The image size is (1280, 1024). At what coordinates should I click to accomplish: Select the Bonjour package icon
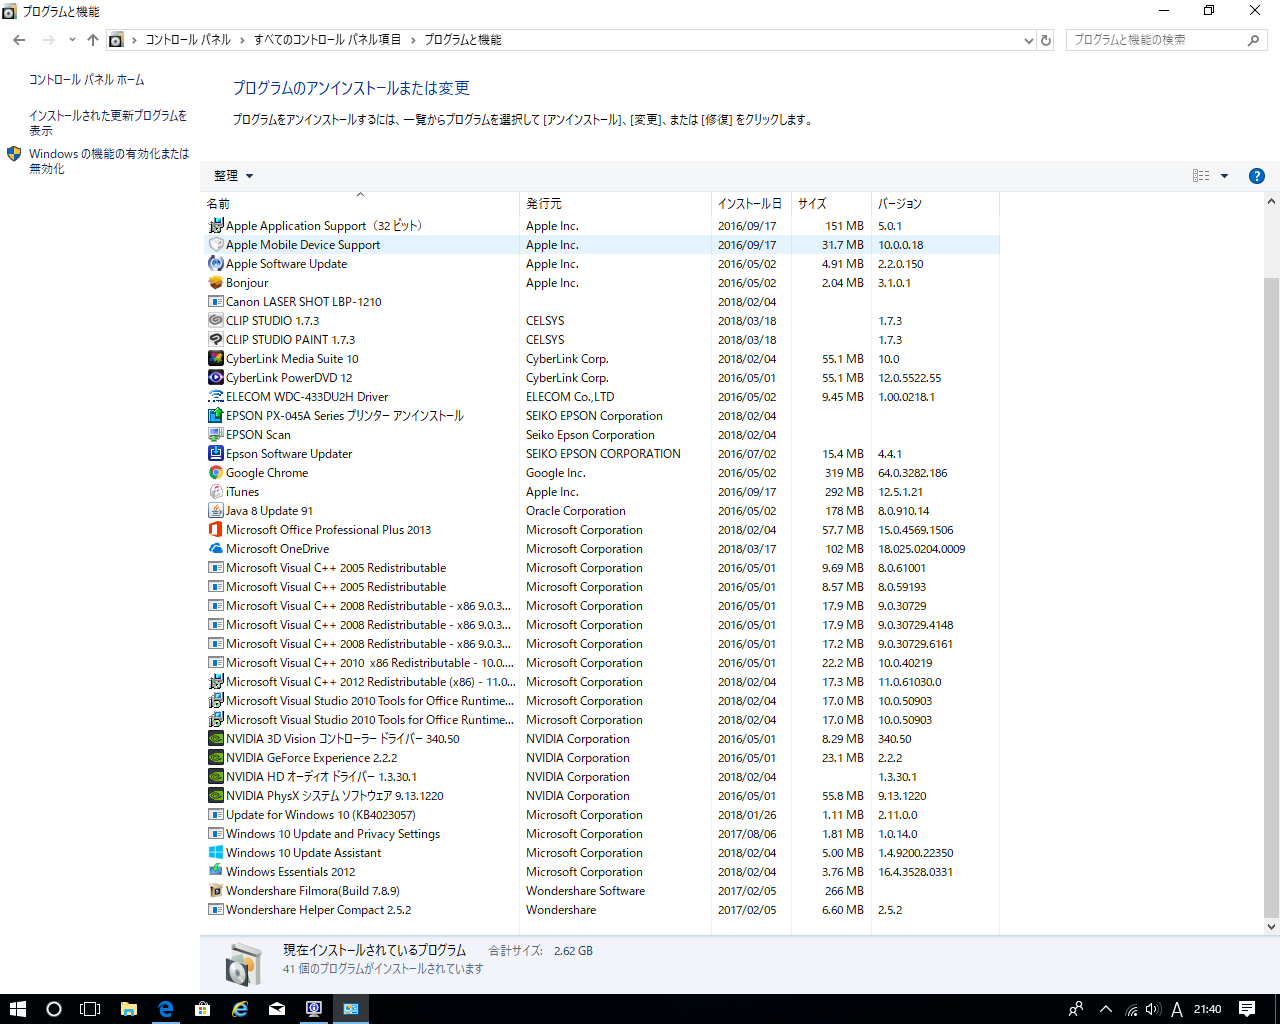(x=216, y=283)
